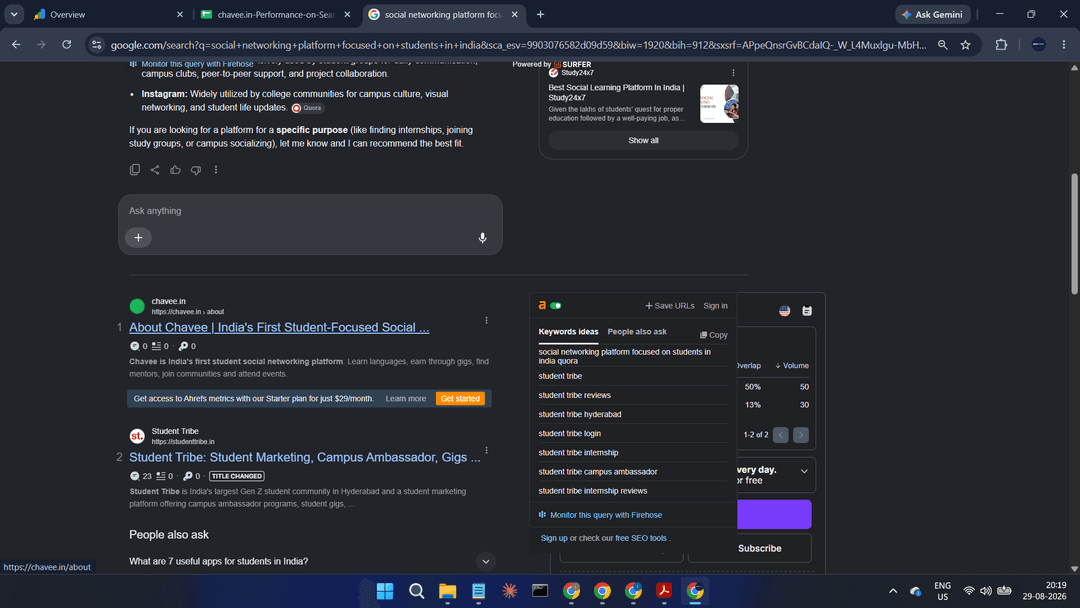Open Chrome profile avatar
Image resolution: width=1080 pixels, height=608 pixels.
(1039, 45)
